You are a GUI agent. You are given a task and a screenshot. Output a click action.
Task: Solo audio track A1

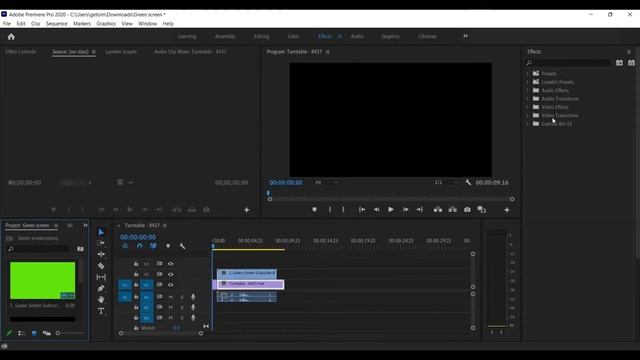click(x=182, y=297)
